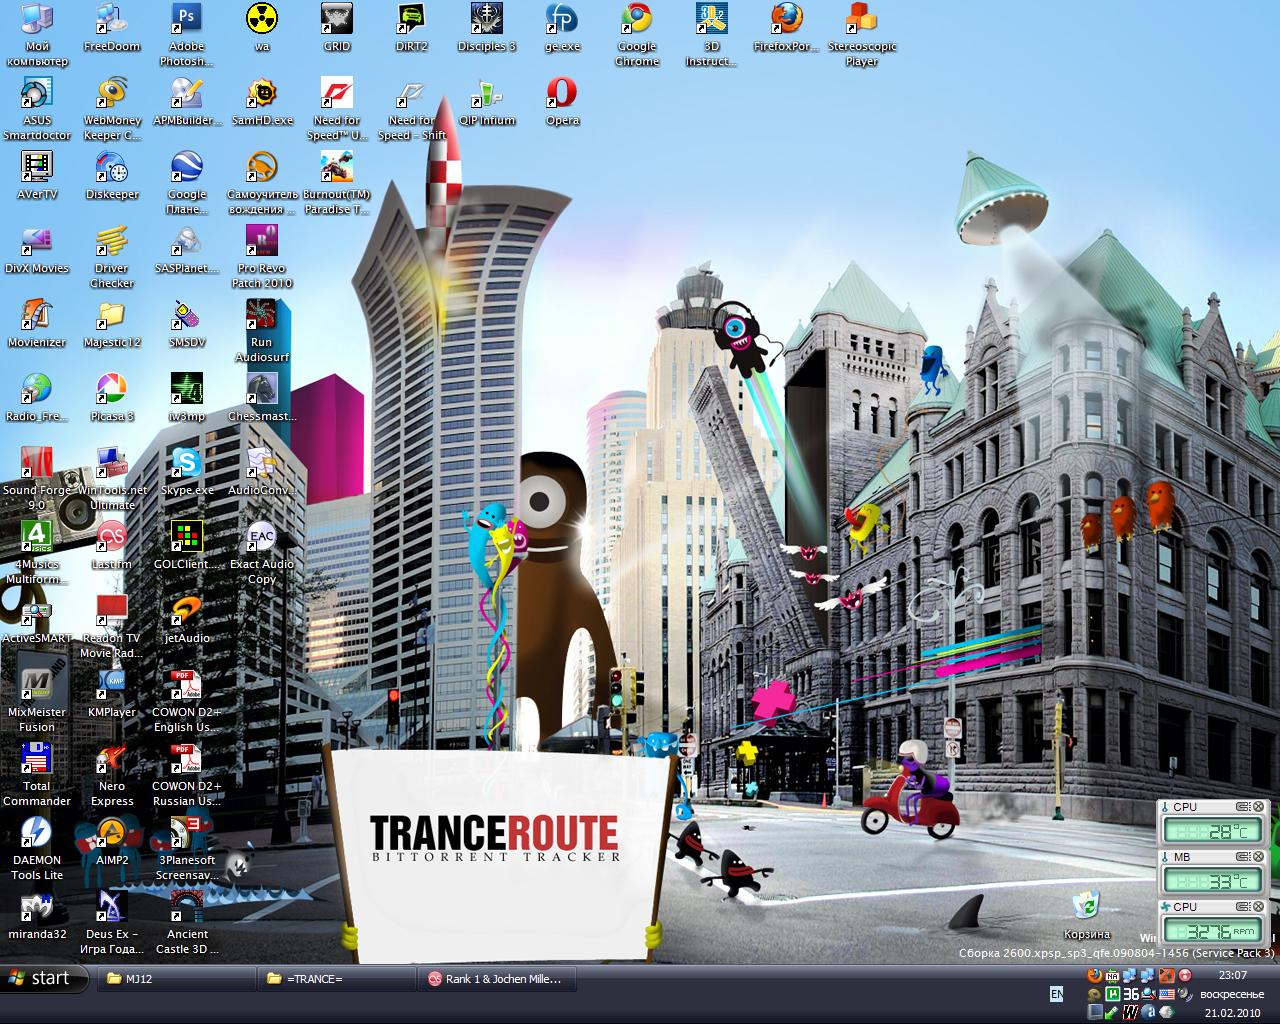Viewport: 1280px width, 1024px height.
Task: Open the Самоучитель вождения shortcut
Action: pos(262,183)
